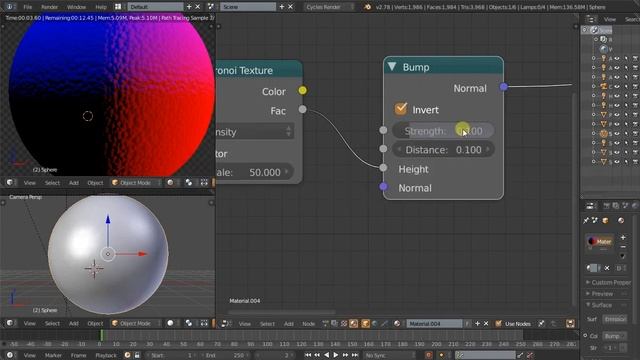Click the pin node tree icon
The width and height of the screenshot is (640, 360).
[542, 324]
